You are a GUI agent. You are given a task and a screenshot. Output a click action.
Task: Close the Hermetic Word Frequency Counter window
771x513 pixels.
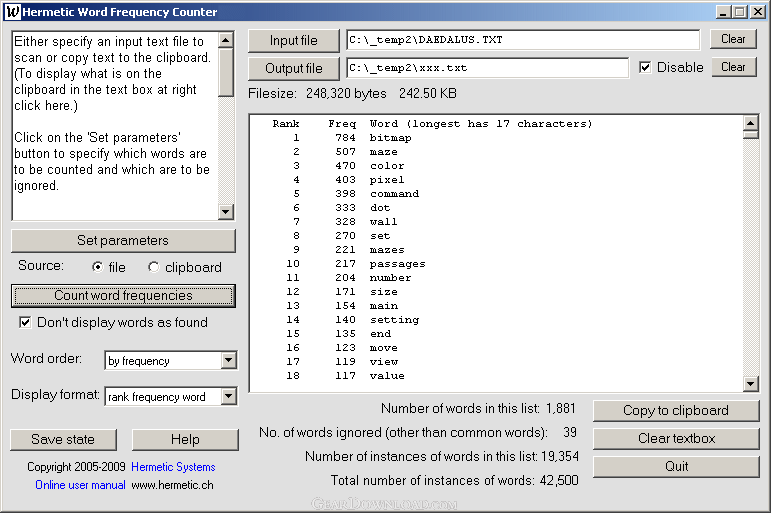tap(758, 12)
